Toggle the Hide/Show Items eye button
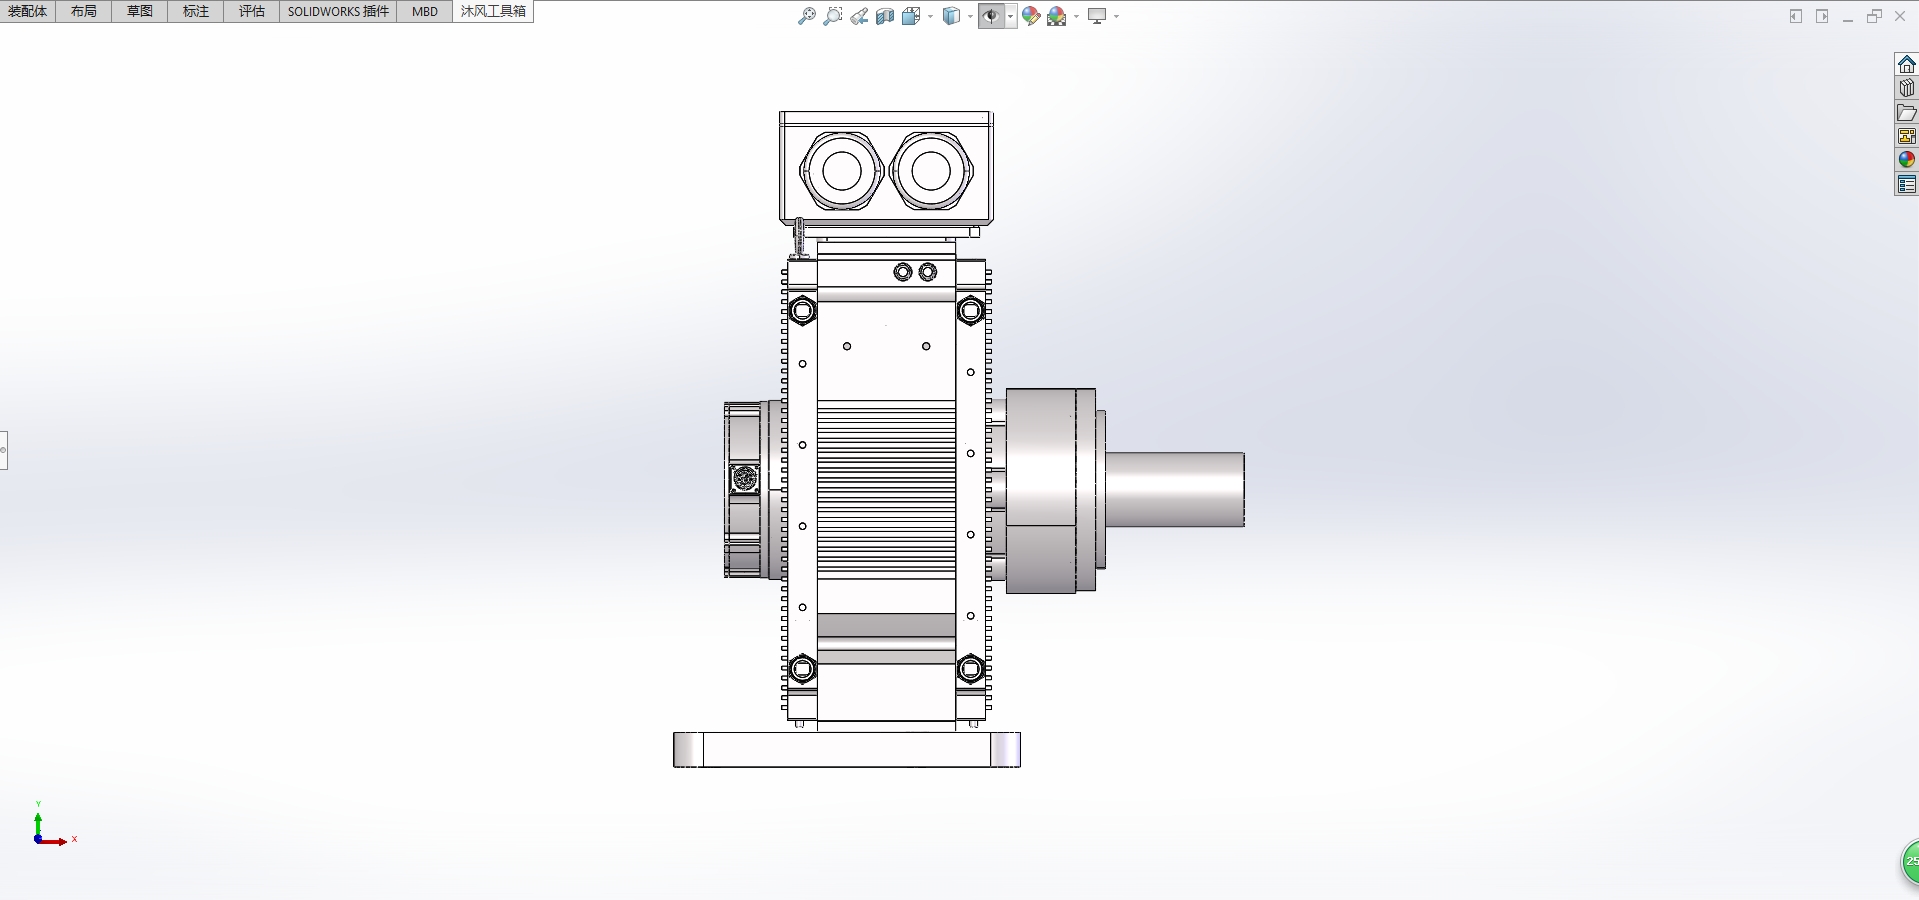Viewport: 1919px width, 900px height. tap(991, 16)
